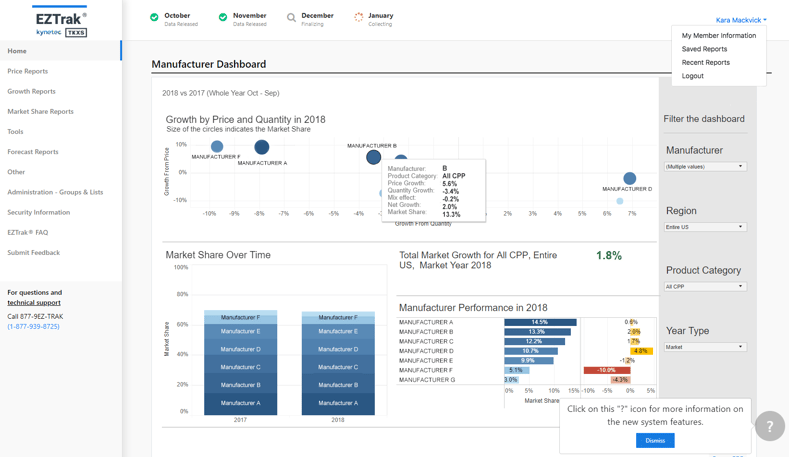Click the 10.7% market share bar
The image size is (789, 457).
pyautogui.click(x=531, y=351)
